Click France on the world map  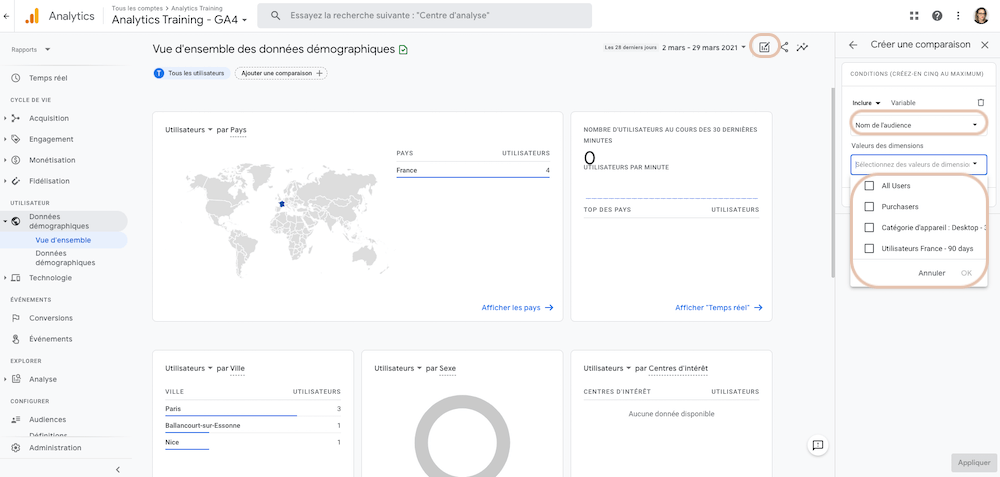click(x=281, y=204)
